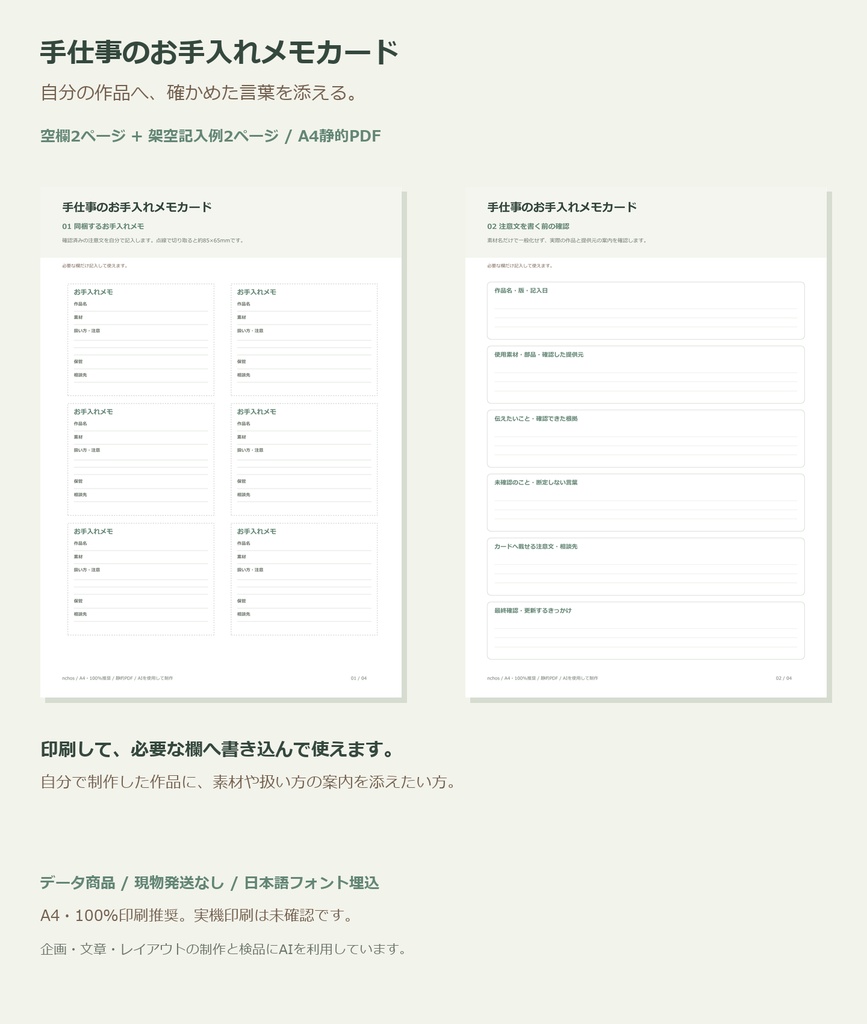Click 印刷して、必要な欄へ書き込んで使えます。 heading
Image resolution: width=867 pixels, height=1024 pixels.
(x=218, y=749)
